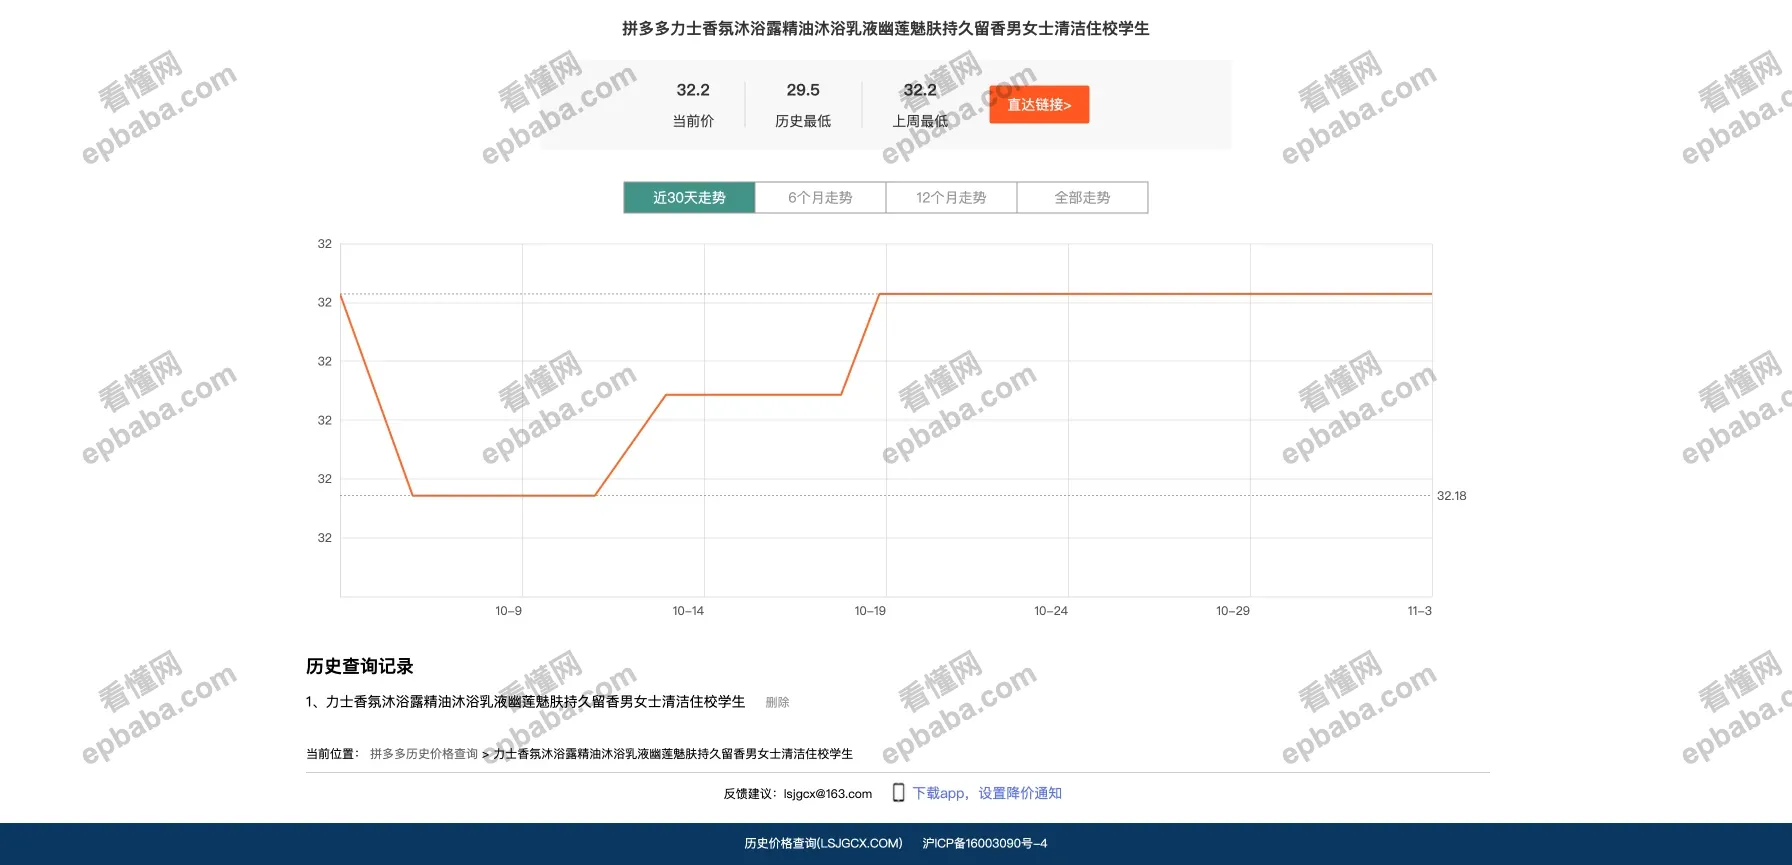Click feedback email lsjgcx@163.com
This screenshot has width=1792, height=865.
coord(828,794)
